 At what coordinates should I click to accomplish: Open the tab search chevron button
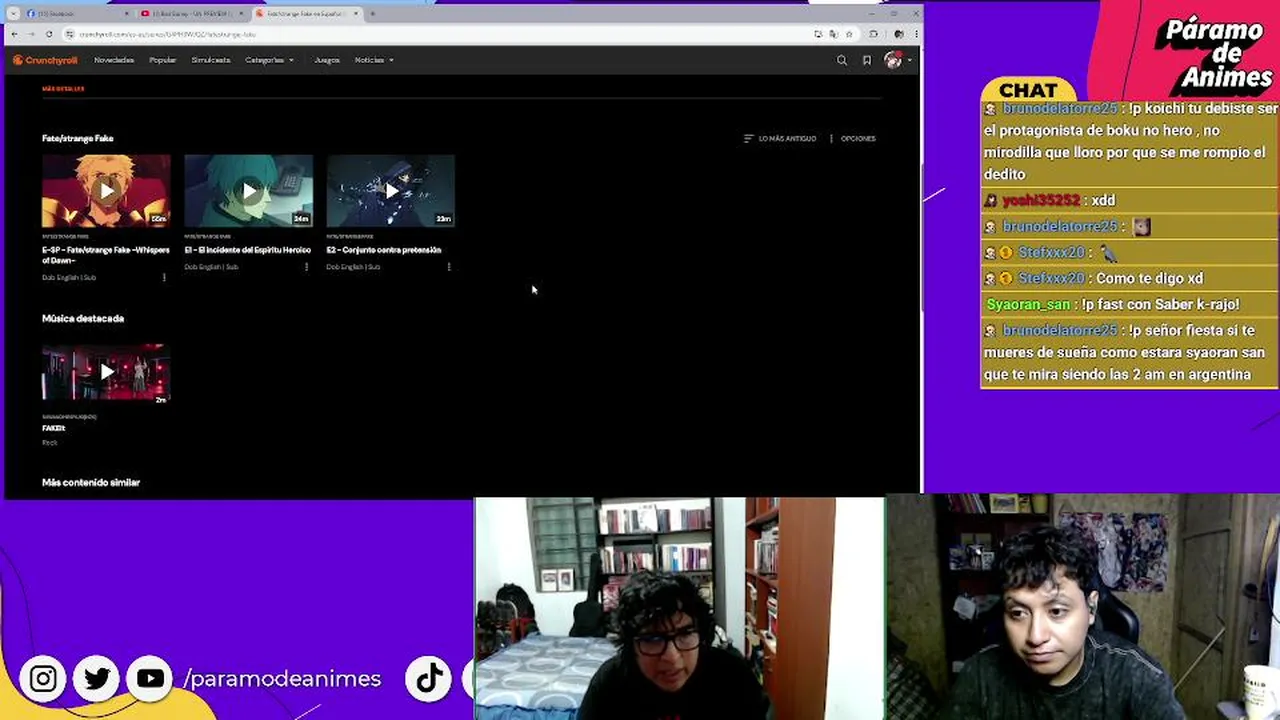(x=13, y=13)
